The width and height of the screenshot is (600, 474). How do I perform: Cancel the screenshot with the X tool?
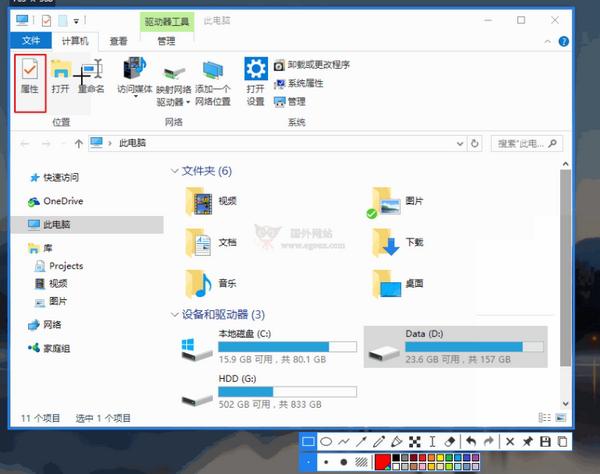coord(510,442)
